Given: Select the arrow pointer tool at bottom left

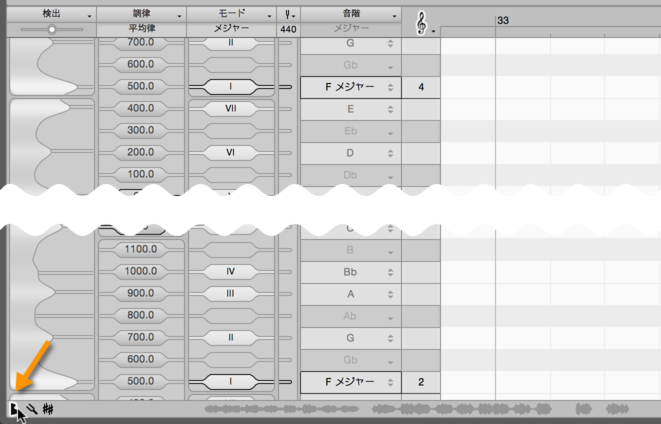Looking at the screenshot, I should 13,408.
